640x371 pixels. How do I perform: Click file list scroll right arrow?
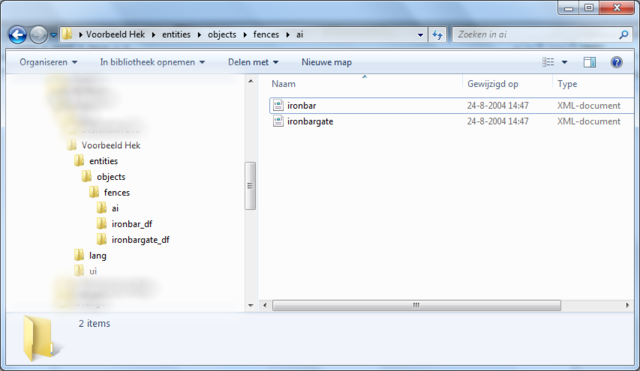pyautogui.click(x=627, y=305)
